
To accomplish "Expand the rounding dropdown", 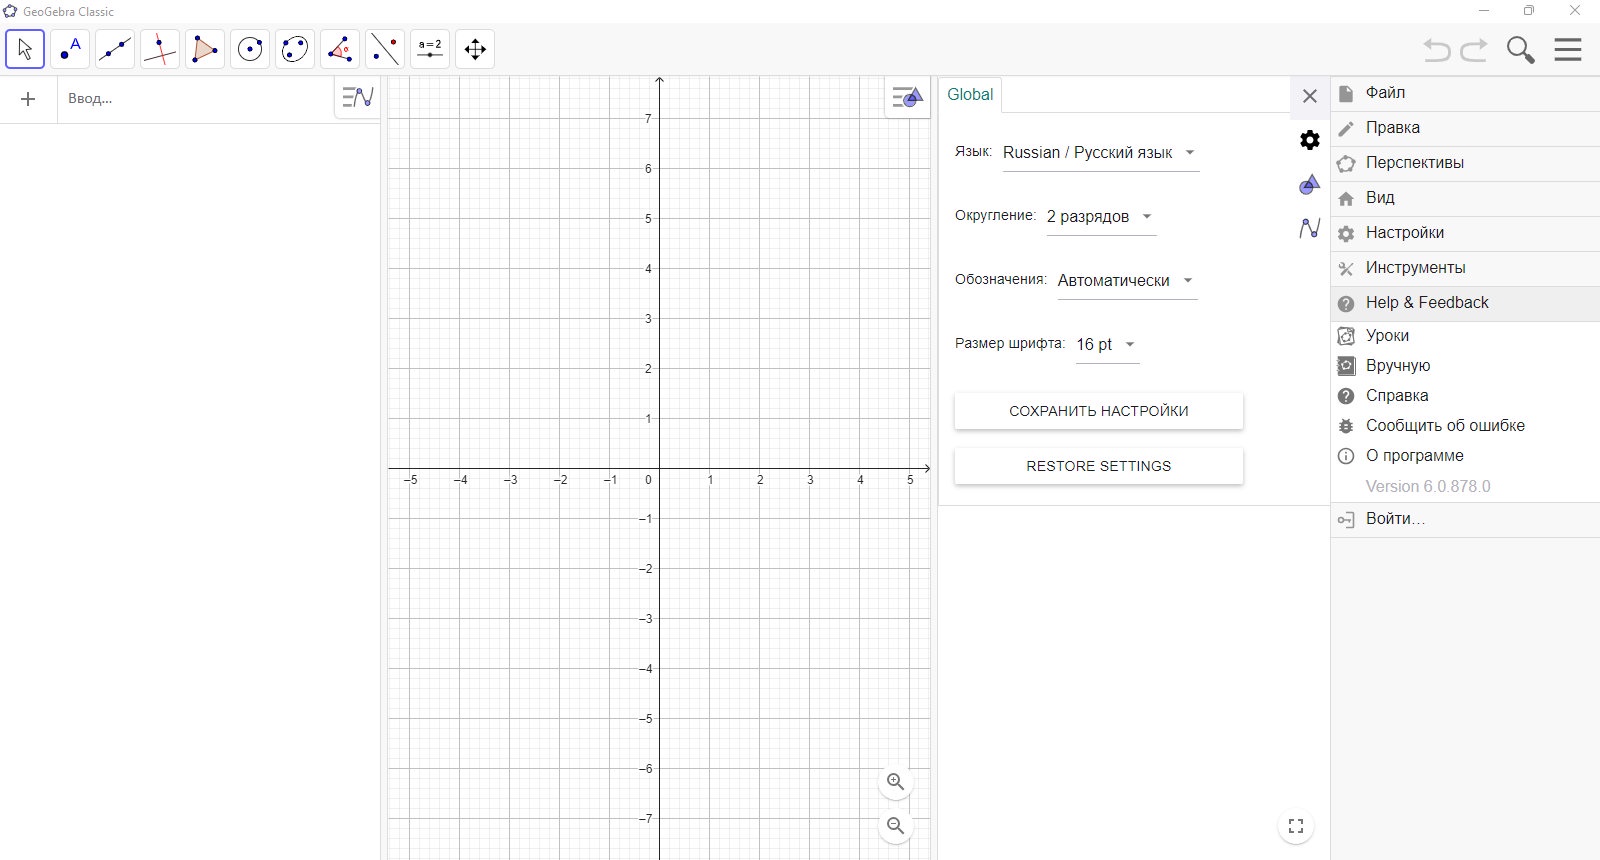I will pos(1101,217).
